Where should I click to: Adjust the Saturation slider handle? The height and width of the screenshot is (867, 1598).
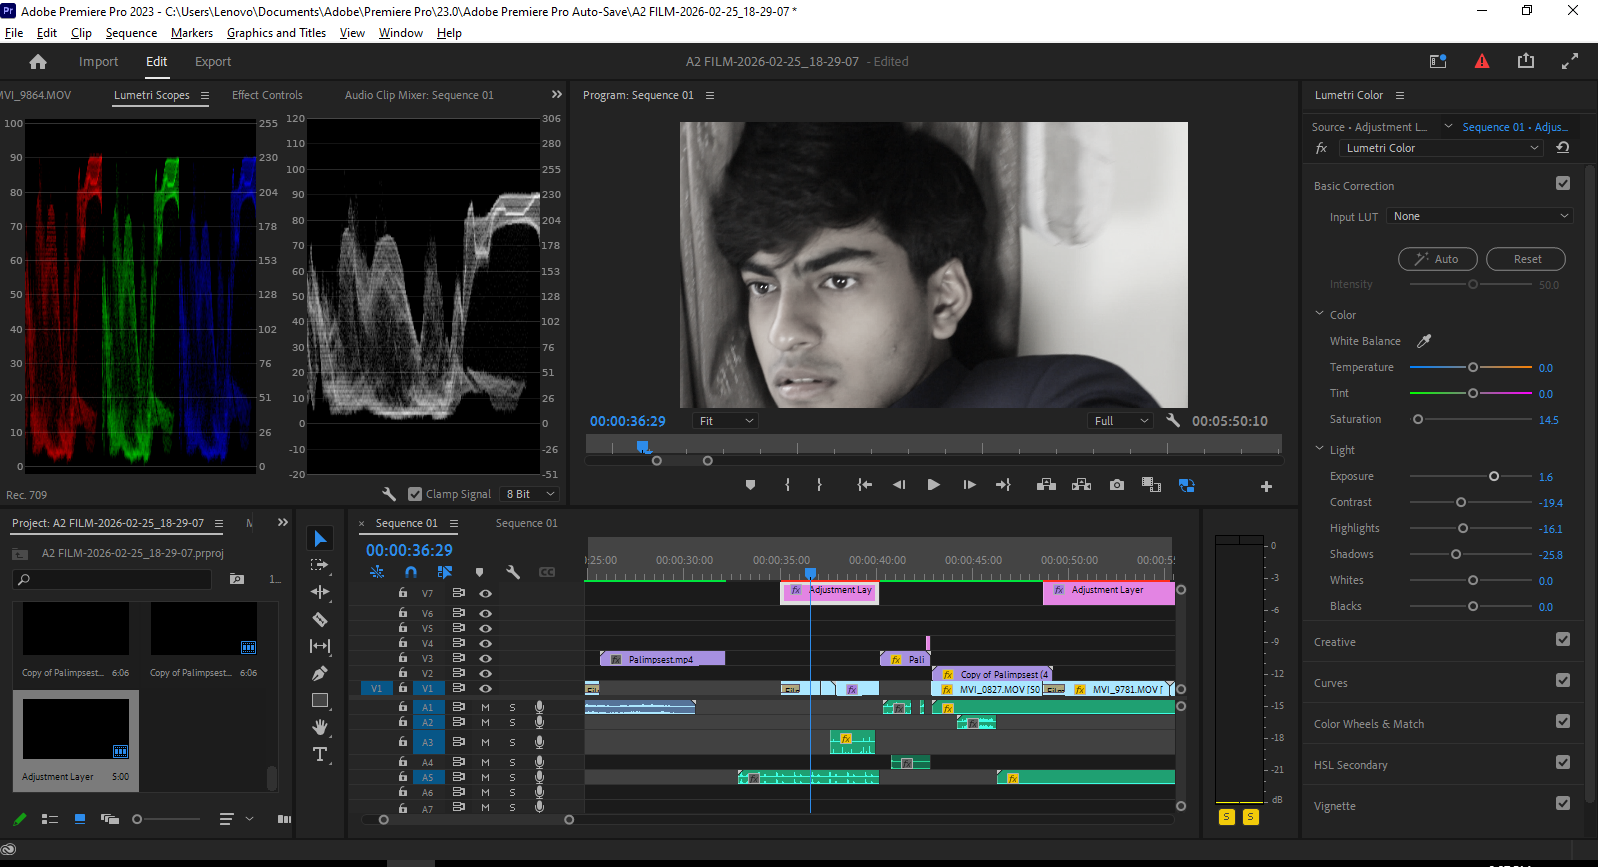[1417, 419]
